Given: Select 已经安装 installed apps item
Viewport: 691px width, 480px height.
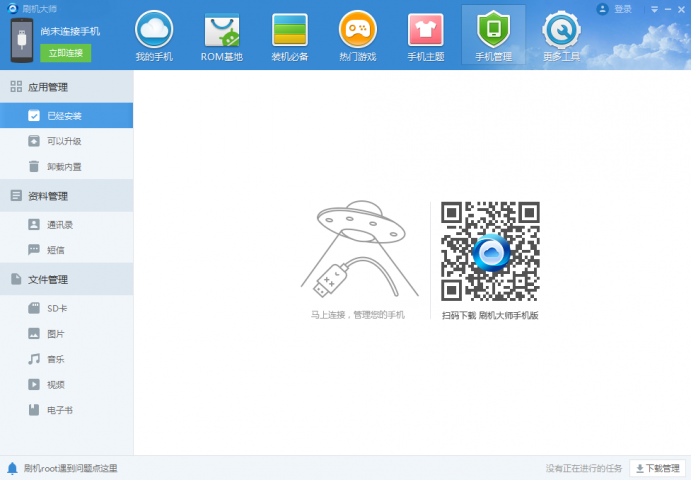Looking at the screenshot, I should [x=65, y=116].
